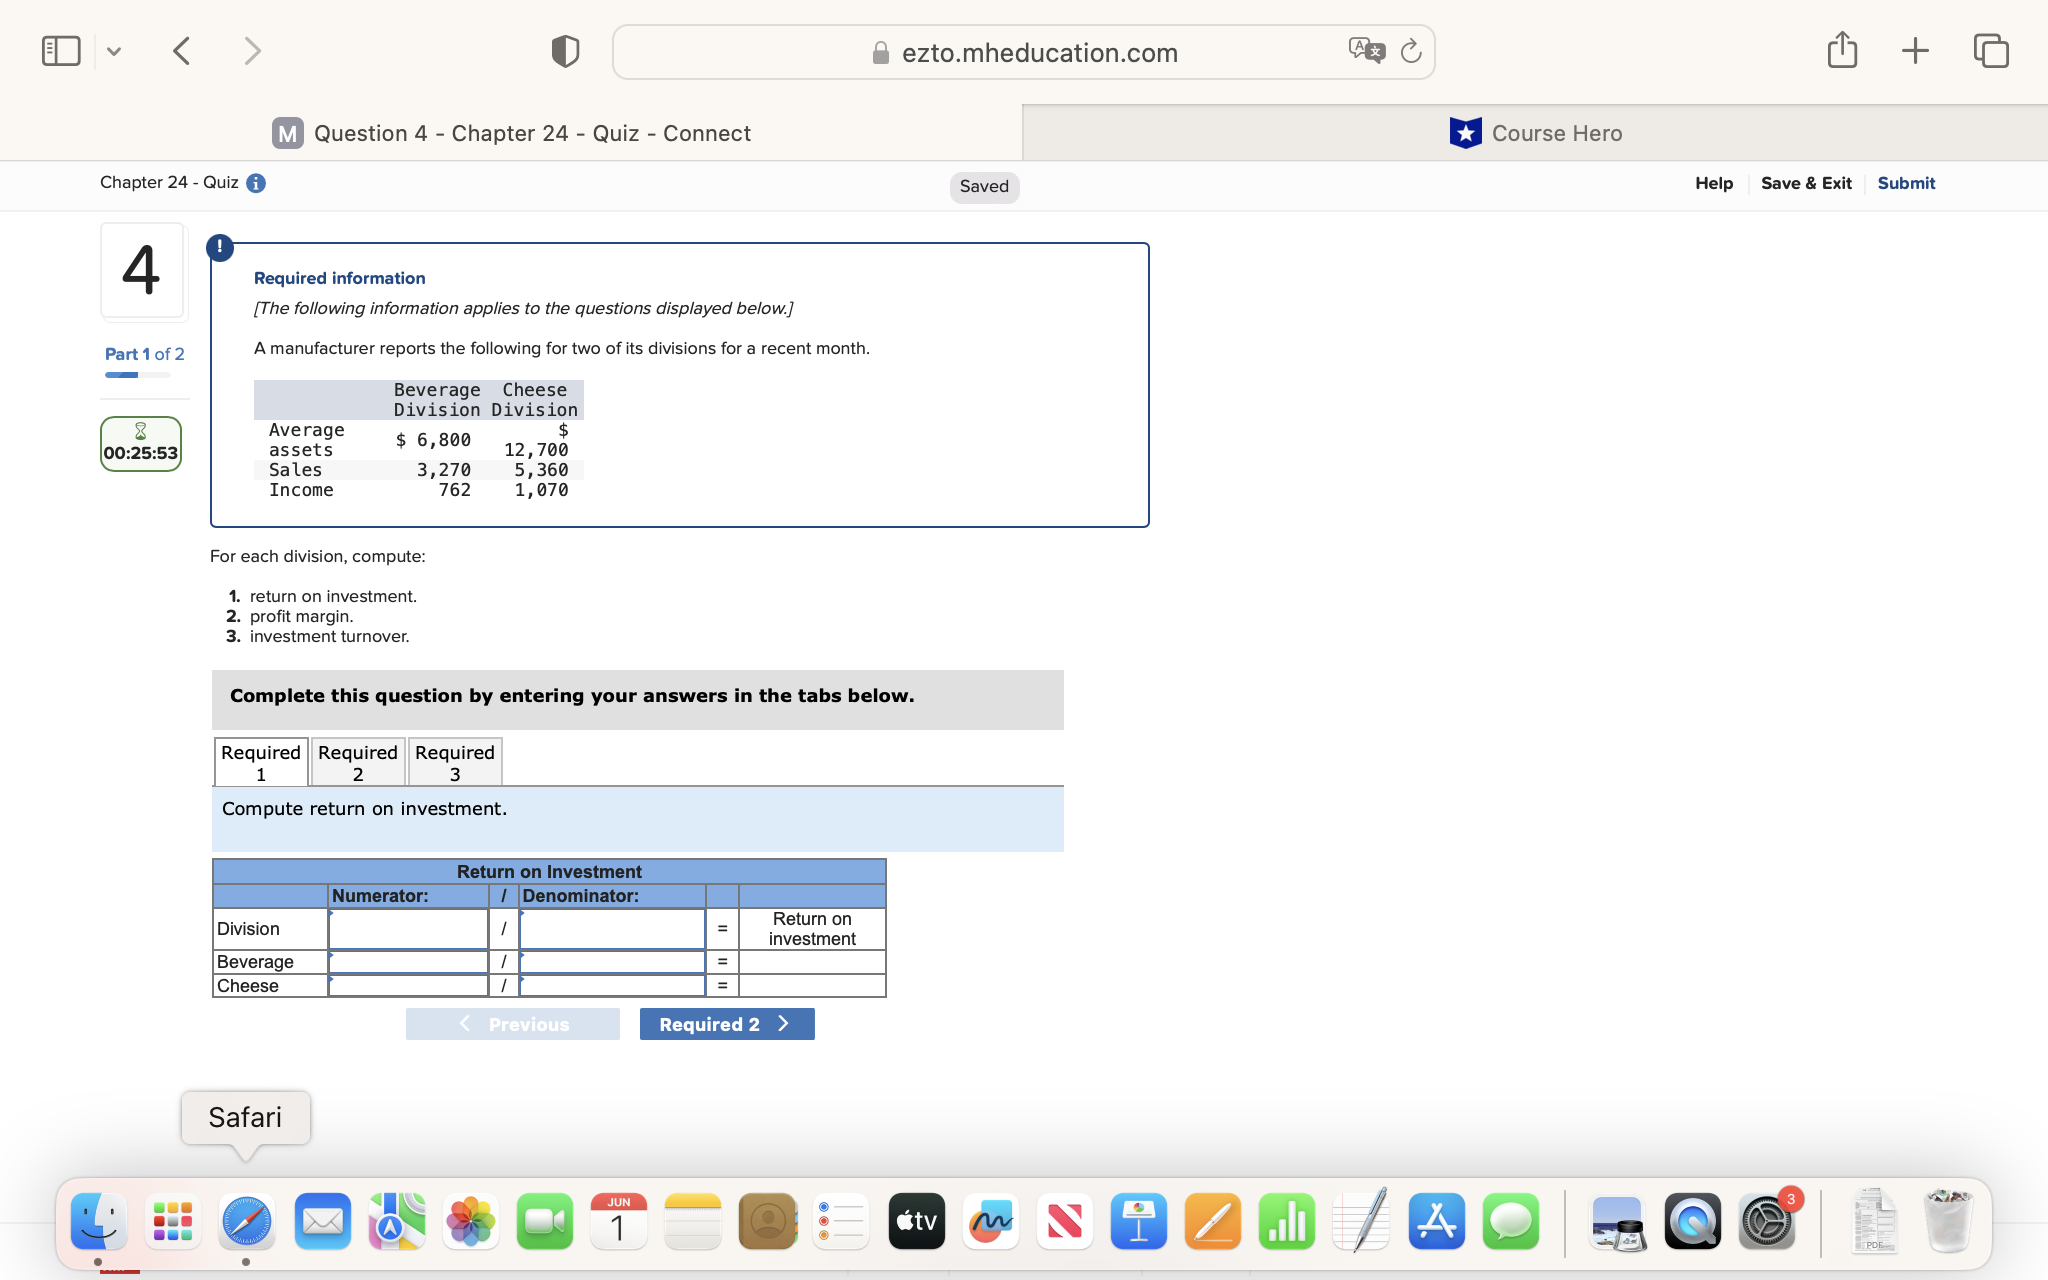
Task: Open a new tab with the plus button
Action: (1915, 49)
